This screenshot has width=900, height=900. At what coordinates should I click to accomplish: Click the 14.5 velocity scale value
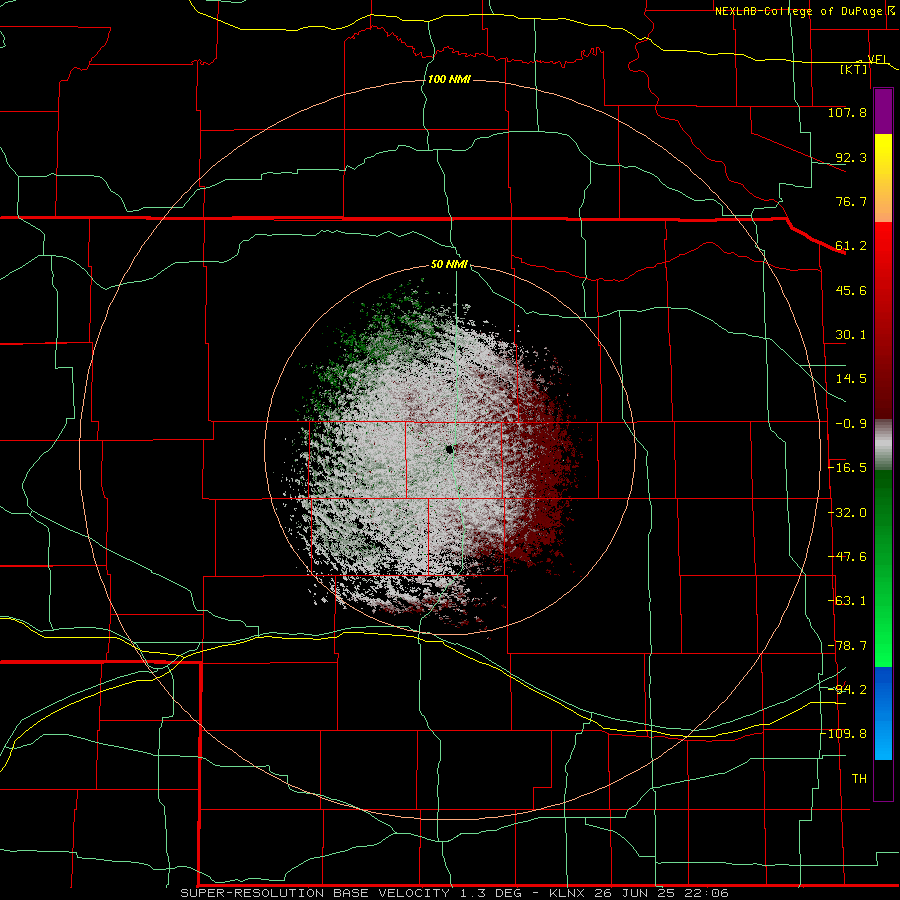click(851, 379)
